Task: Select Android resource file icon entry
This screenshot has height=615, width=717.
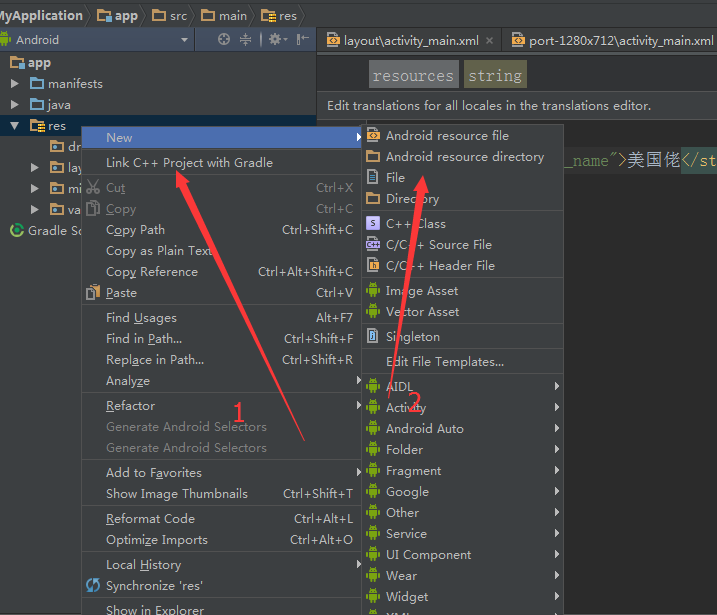Action: tap(373, 136)
